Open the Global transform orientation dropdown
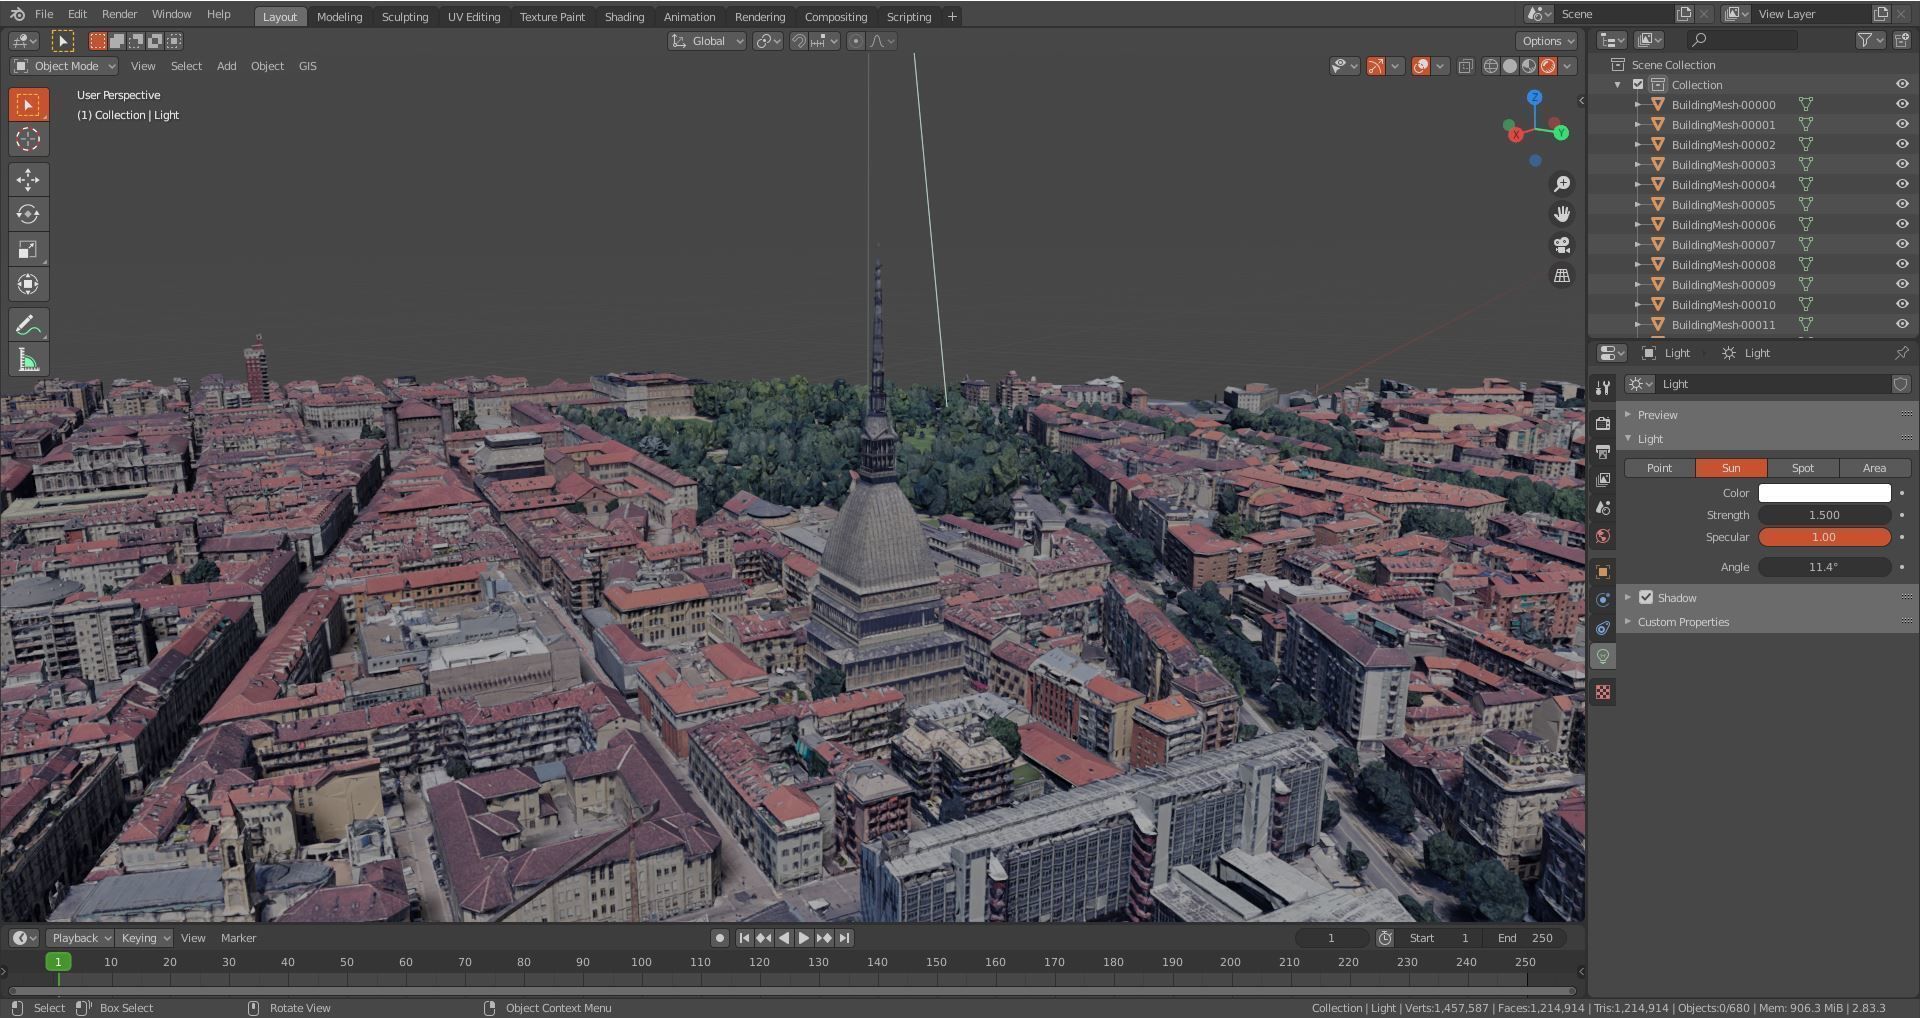The width and height of the screenshot is (1920, 1018). click(707, 41)
